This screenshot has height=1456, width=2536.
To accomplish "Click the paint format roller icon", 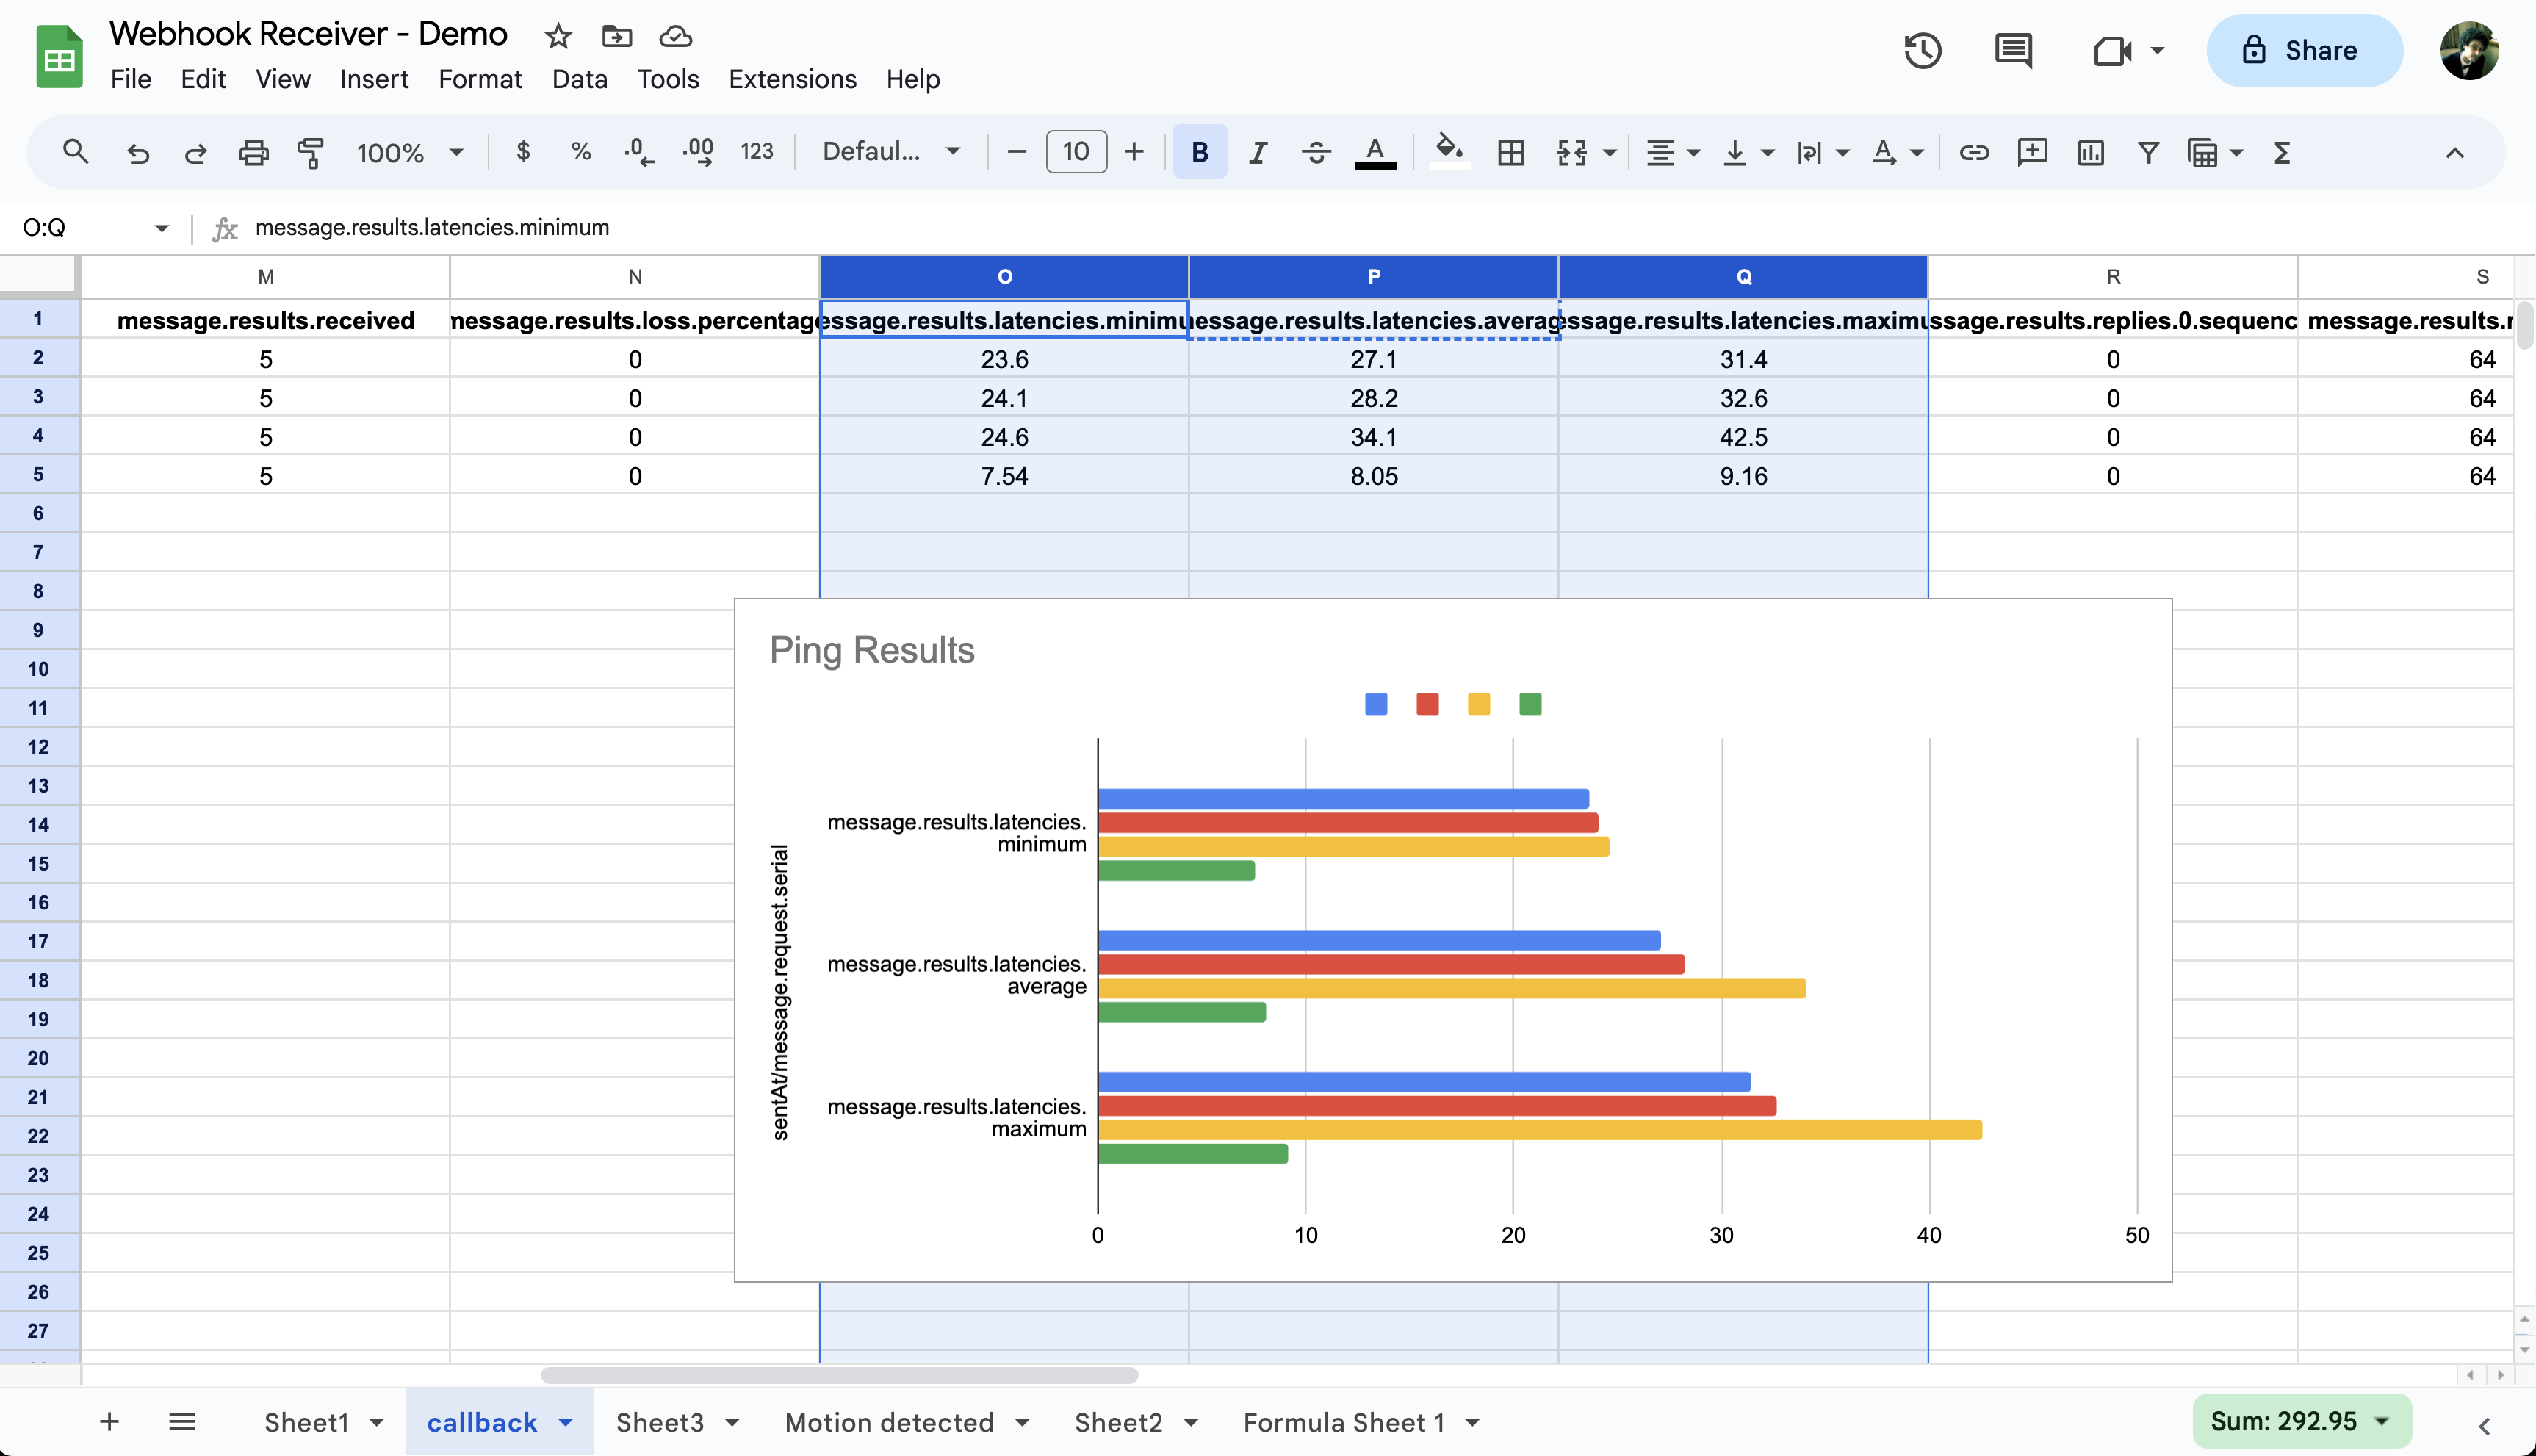I will (311, 152).
